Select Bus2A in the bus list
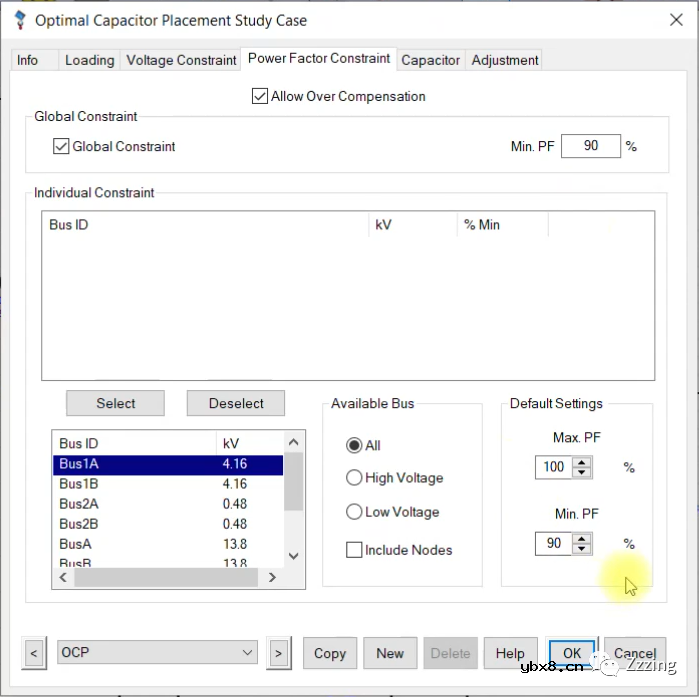This screenshot has width=699, height=697. coord(79,504)
